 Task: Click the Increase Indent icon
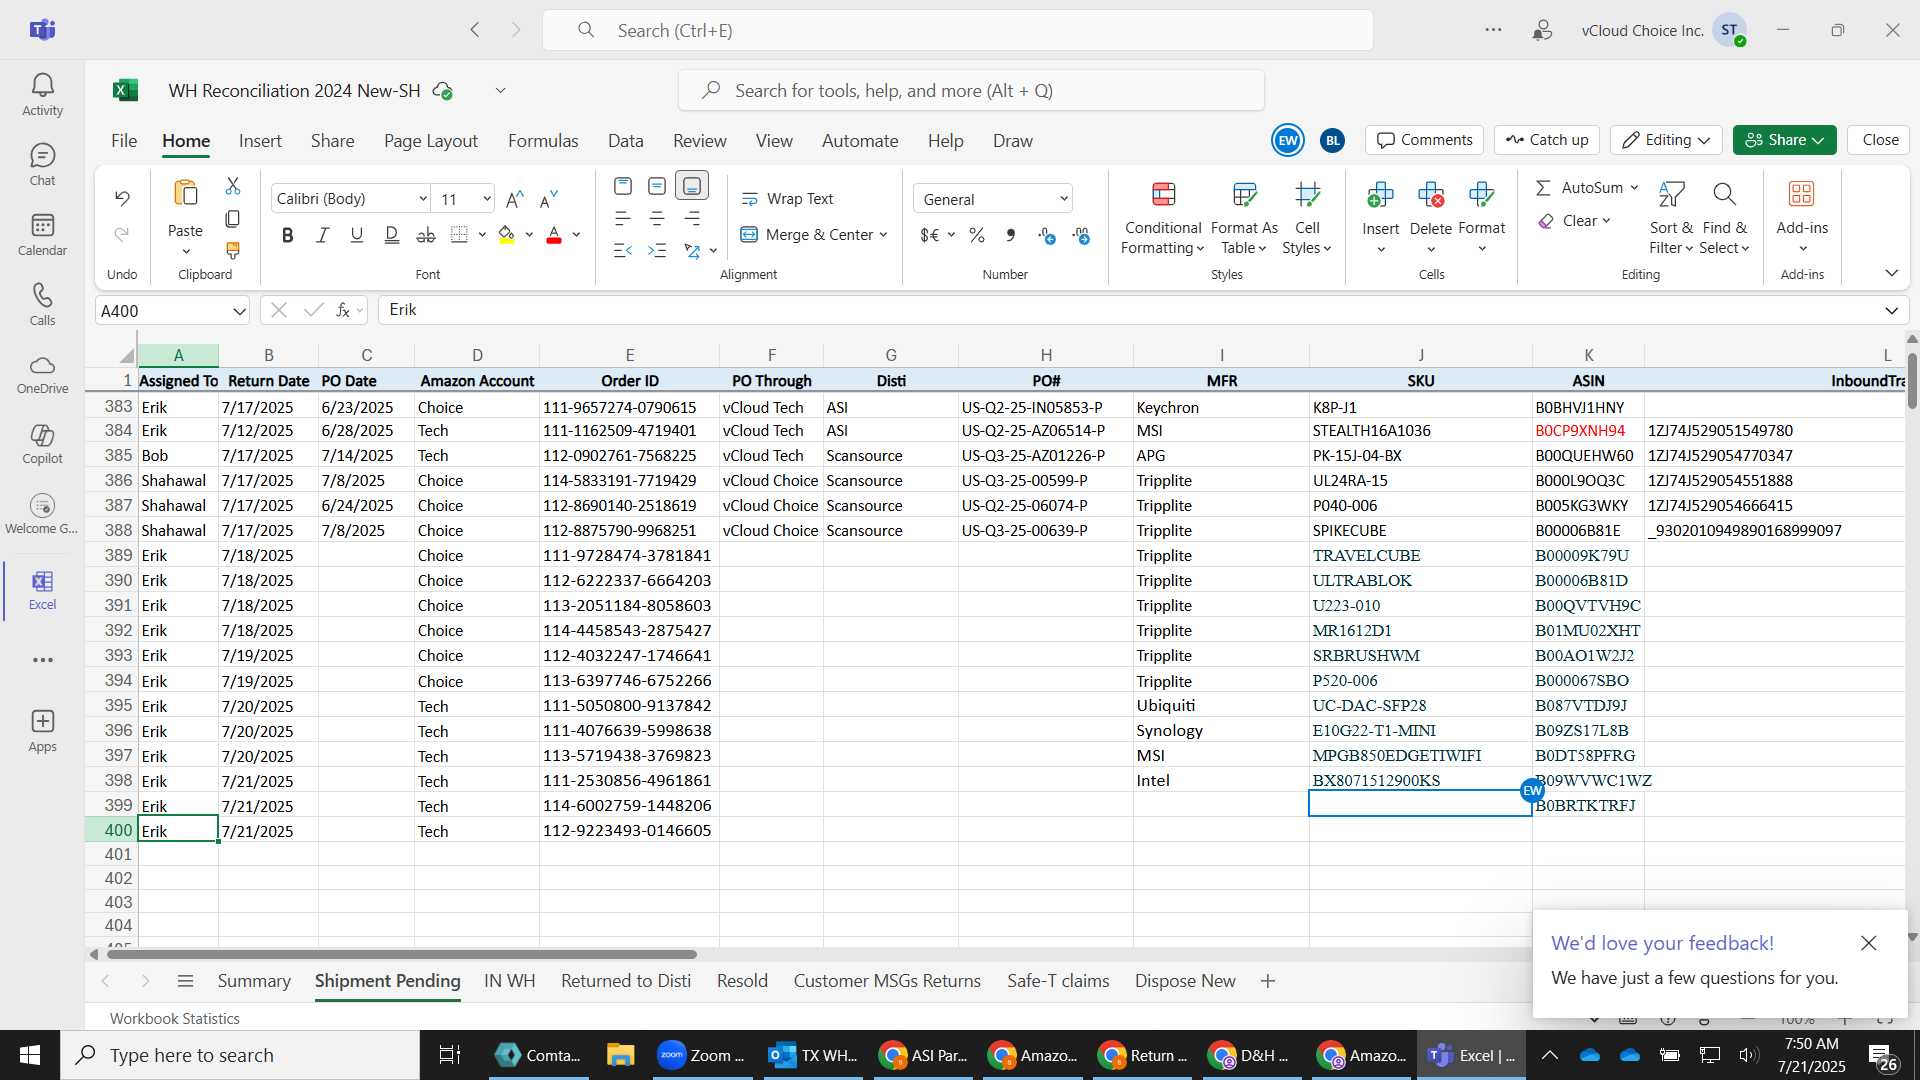657,250
